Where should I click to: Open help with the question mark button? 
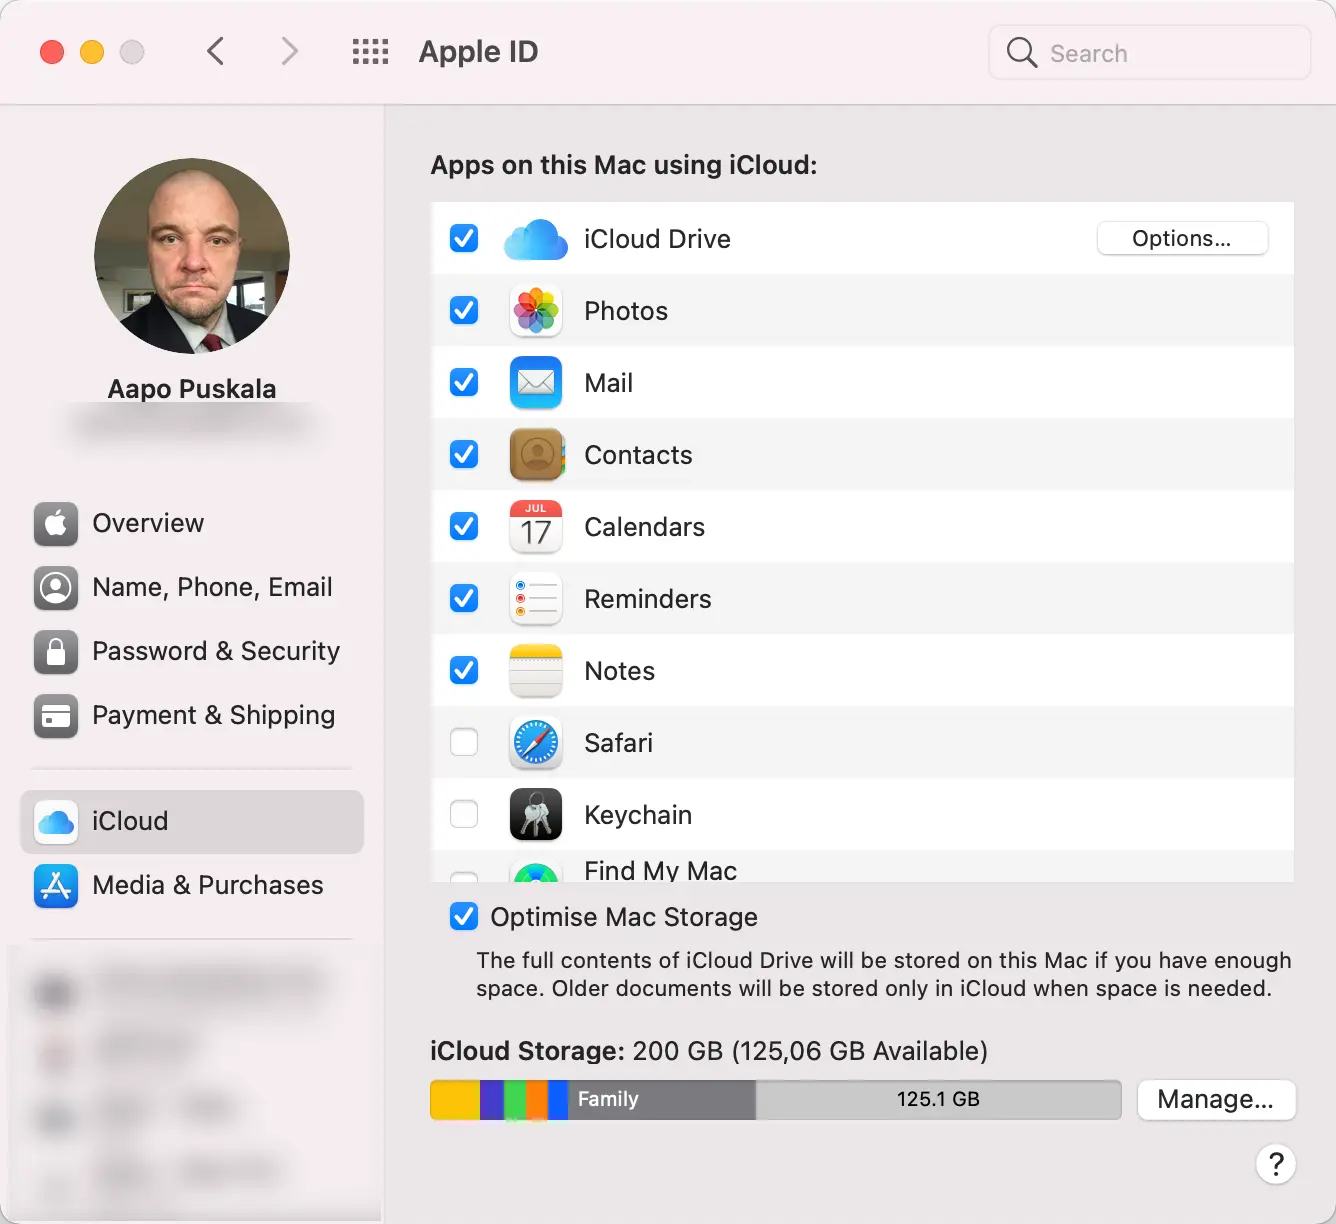pos(1276,1164)
